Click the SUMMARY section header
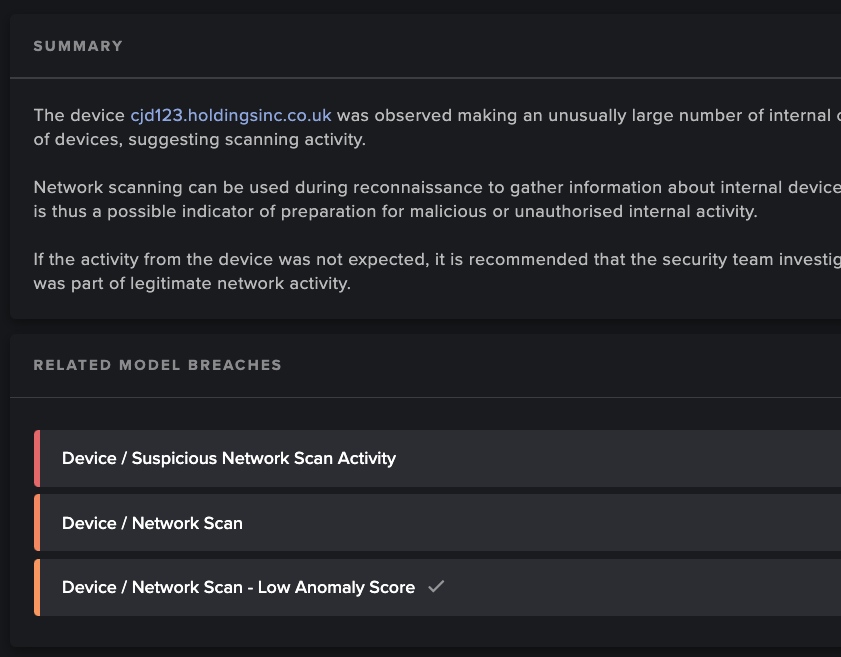The width and height of the screenshot is (841, 657). [78, 45]
